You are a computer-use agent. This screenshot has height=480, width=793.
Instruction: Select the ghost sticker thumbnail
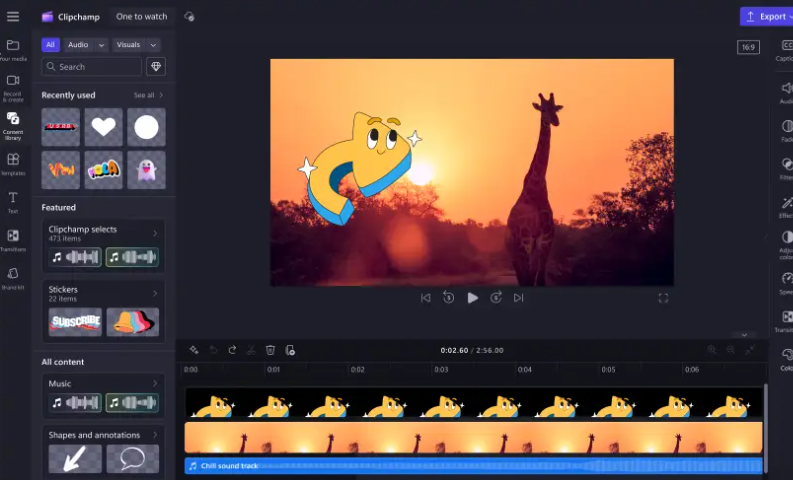pyautogui.click(x=146, y=170)
